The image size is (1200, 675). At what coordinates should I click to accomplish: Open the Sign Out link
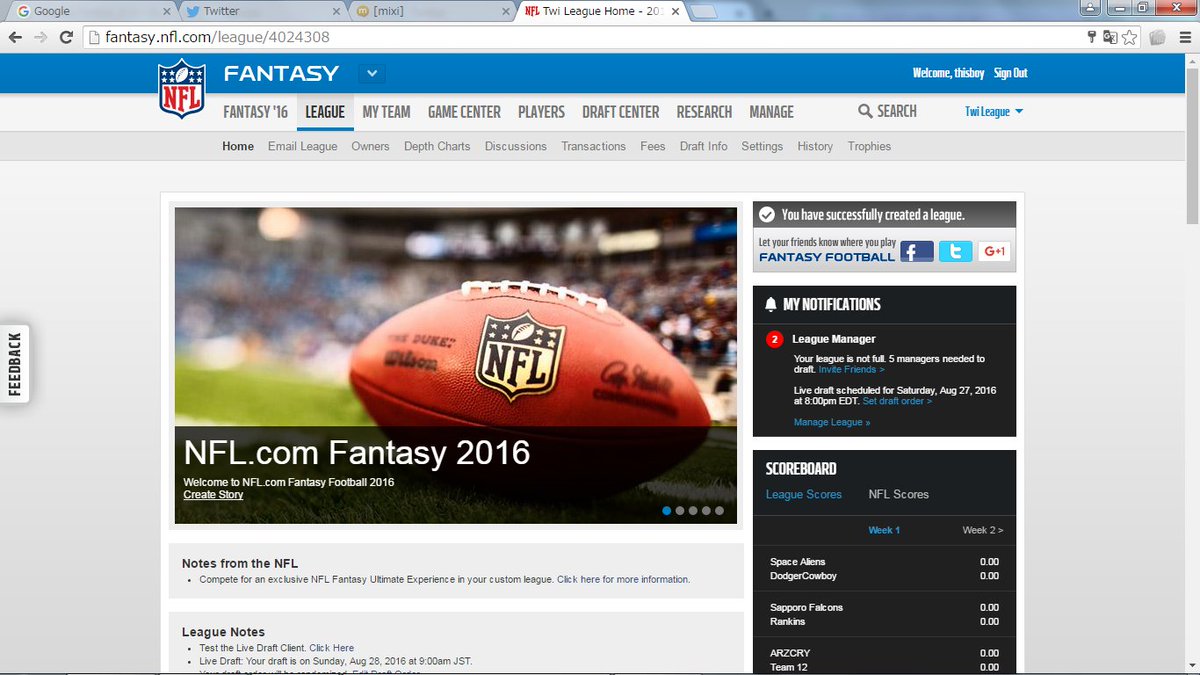pyautogui.click(x=1010, y=73)
